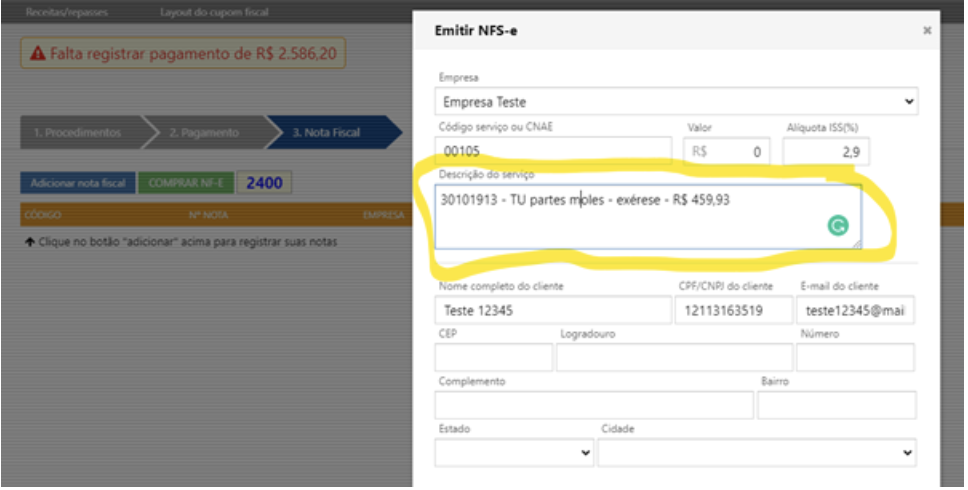Go to step 1. Procedimentos
The image size is (968, 490).
[x=80, y=133]
